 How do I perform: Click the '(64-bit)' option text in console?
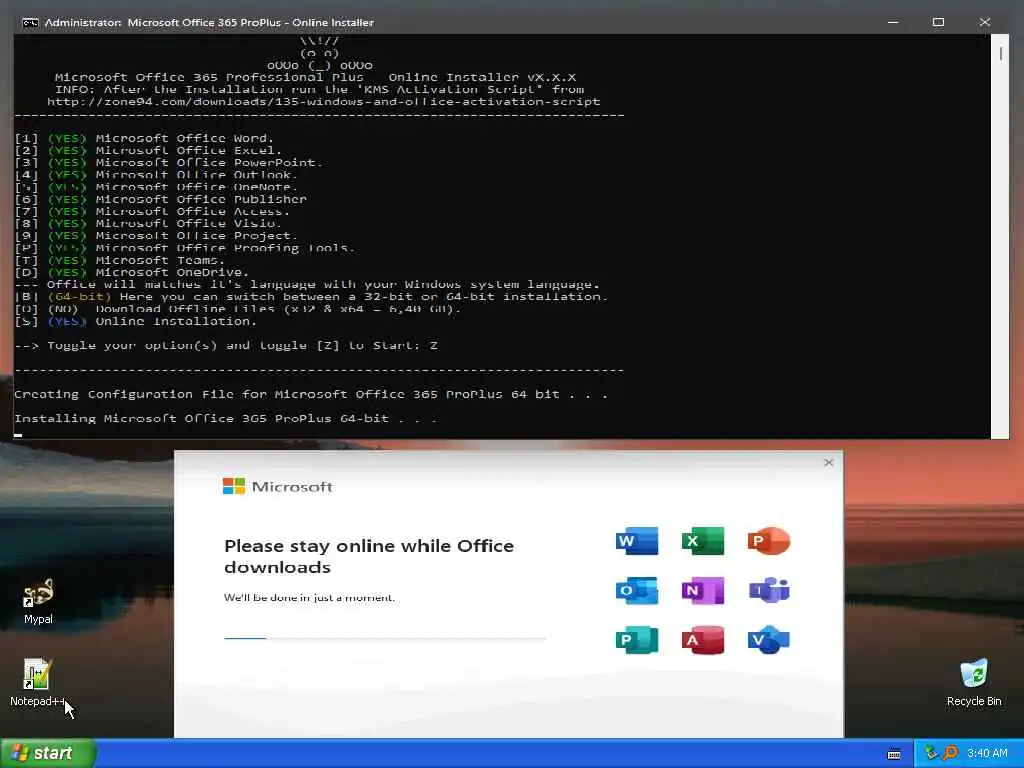tap(80, 296)
